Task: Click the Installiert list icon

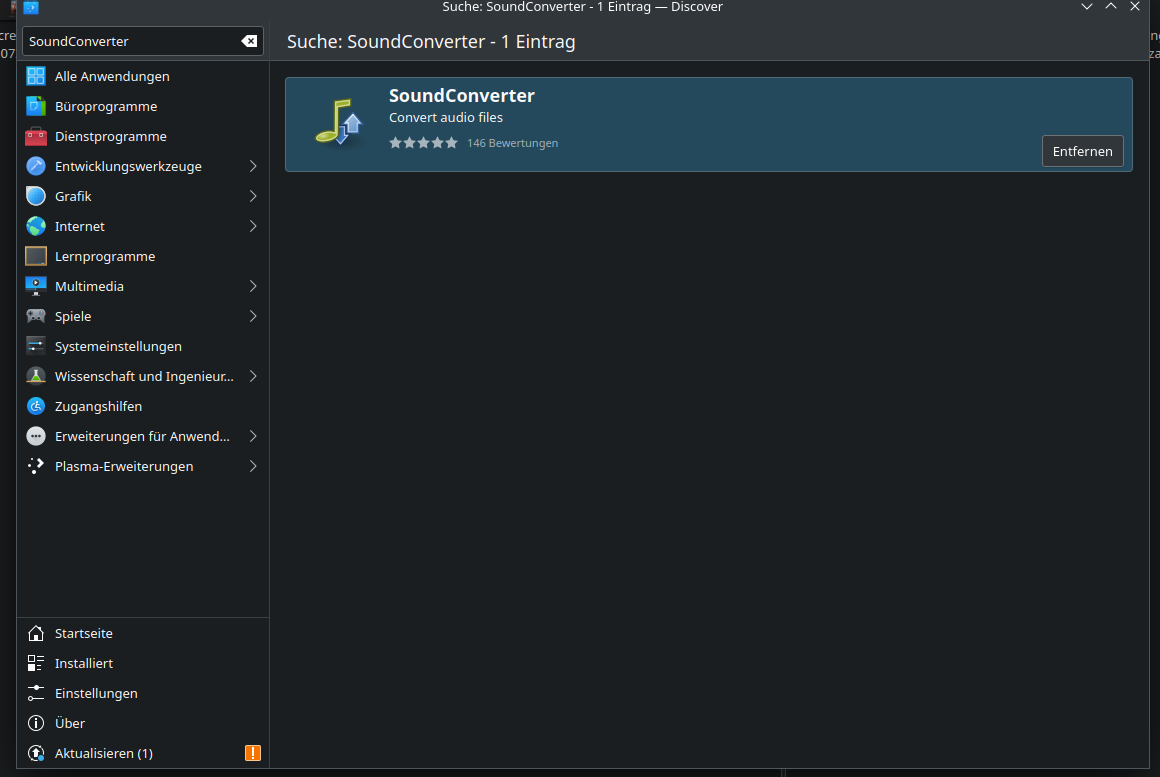Action: click(x=36, y=663)
